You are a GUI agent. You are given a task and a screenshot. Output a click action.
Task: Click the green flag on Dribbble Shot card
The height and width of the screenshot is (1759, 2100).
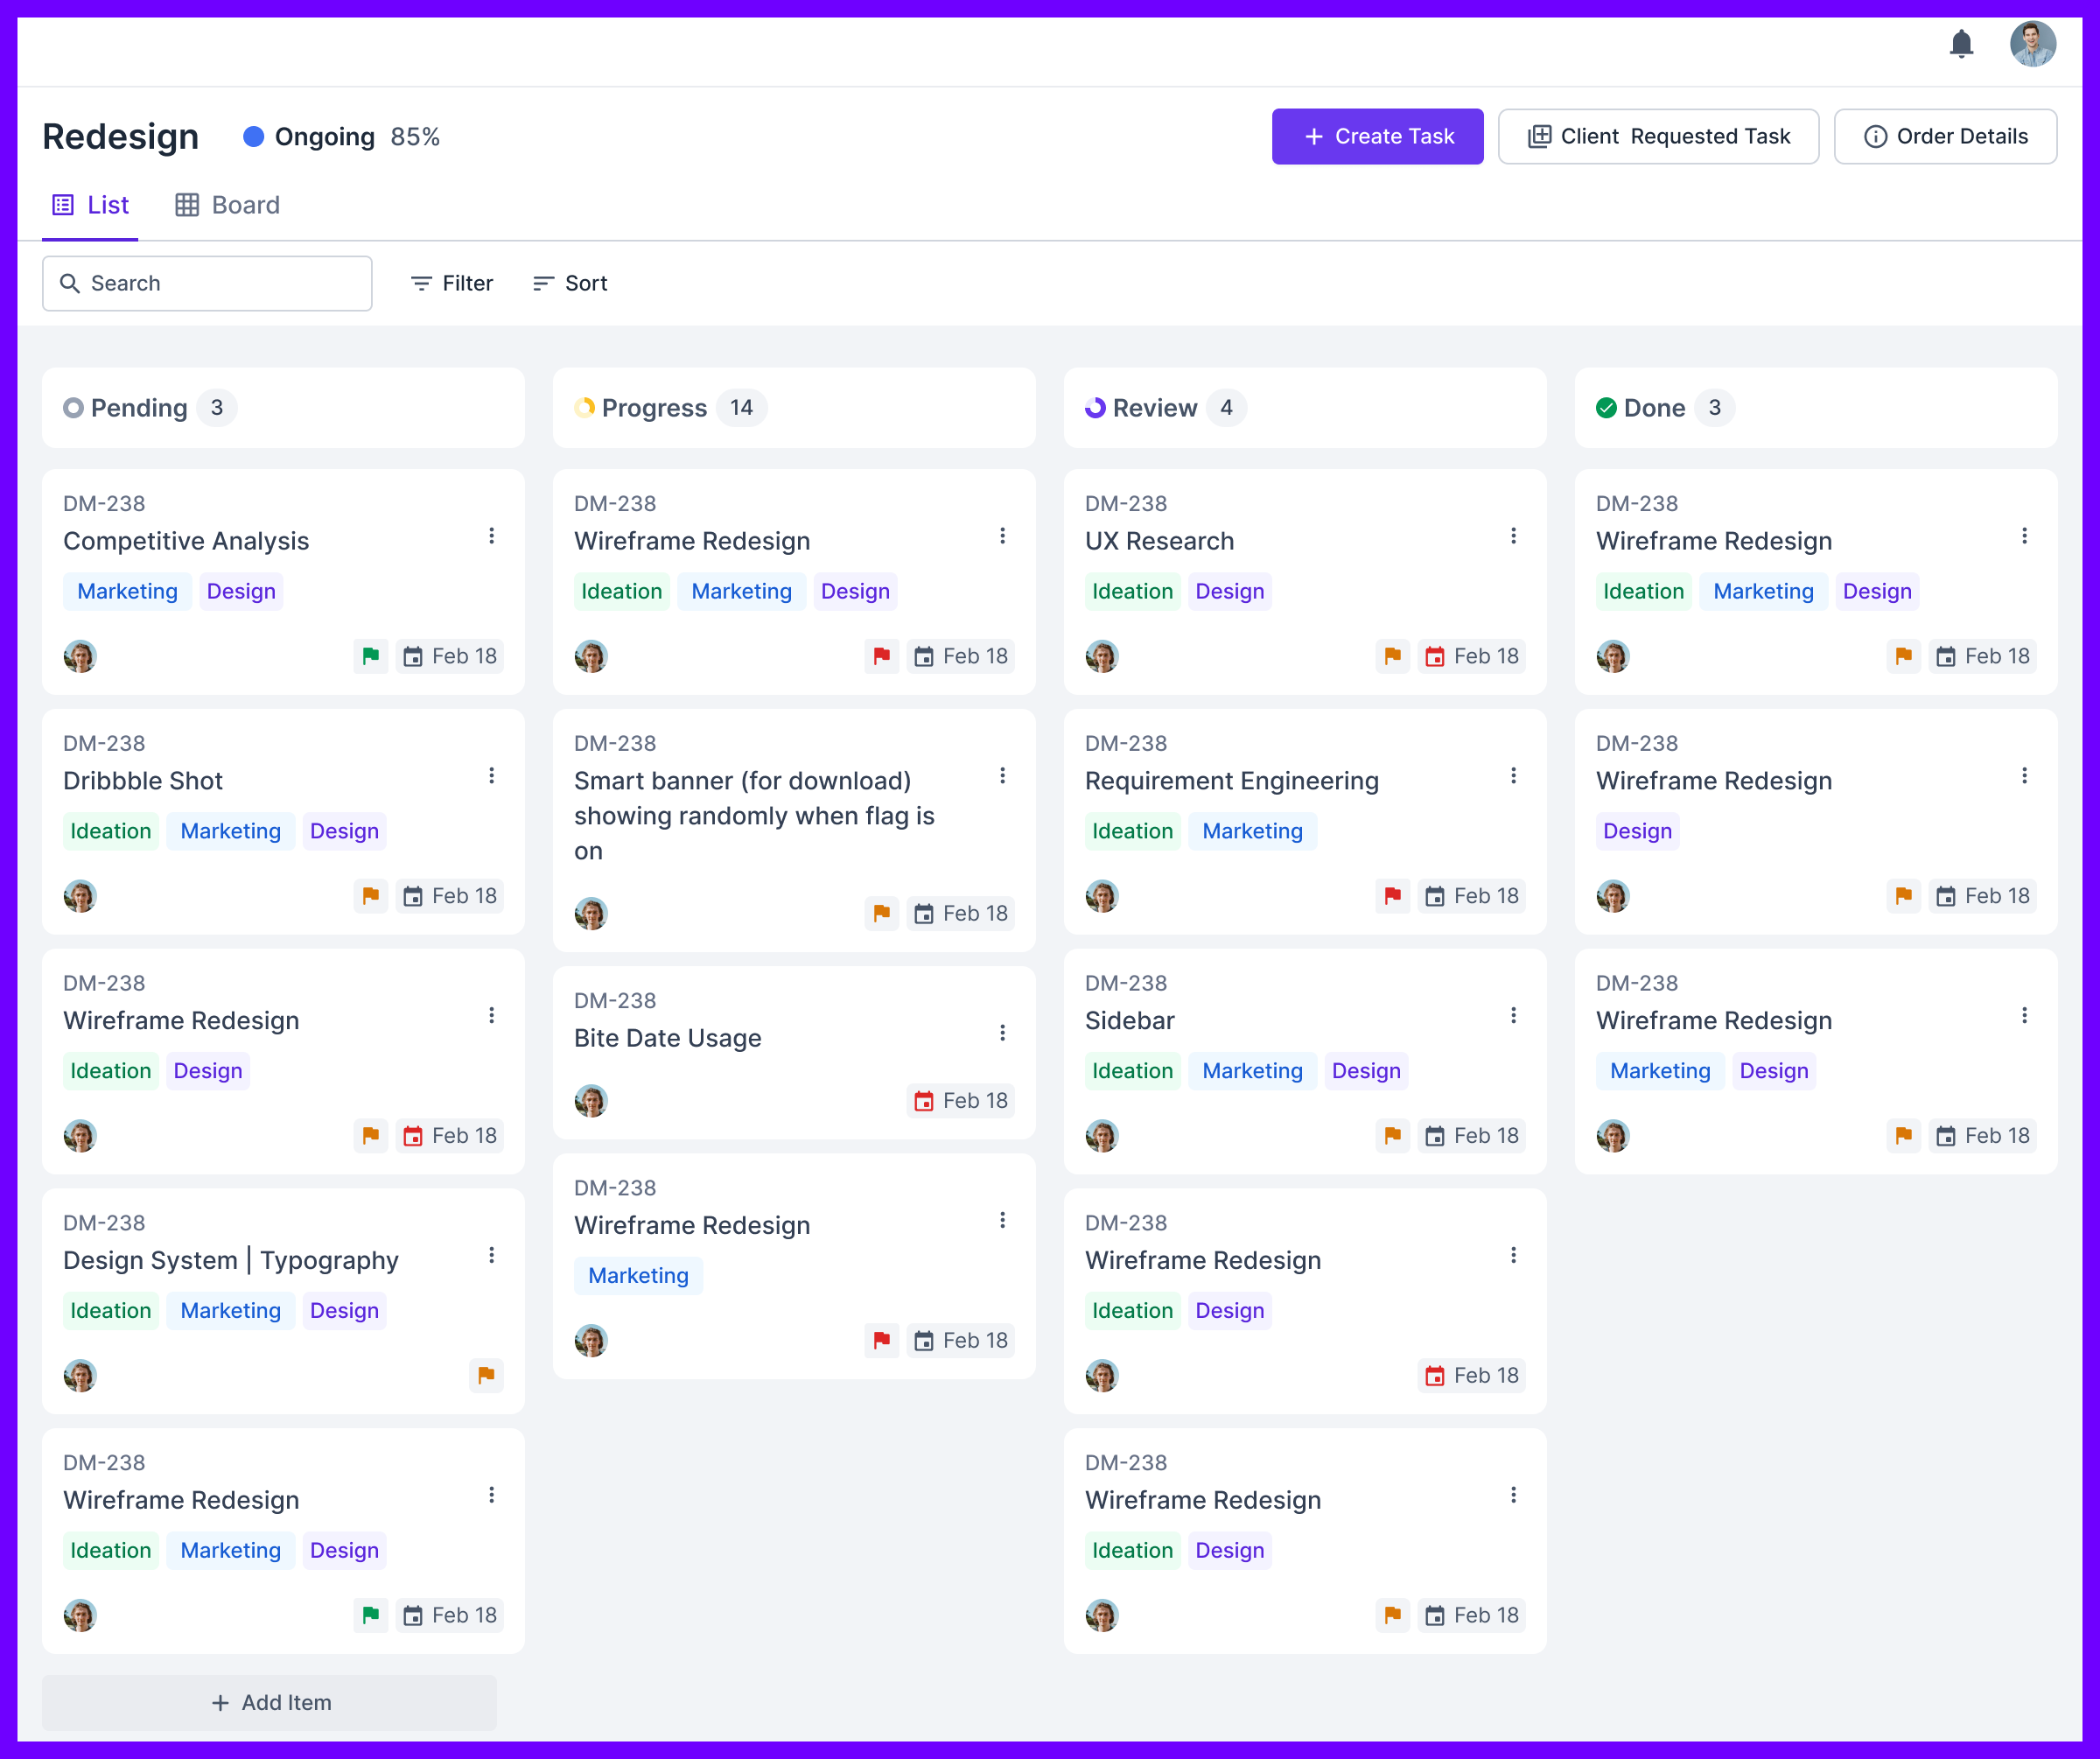point(371,896)
